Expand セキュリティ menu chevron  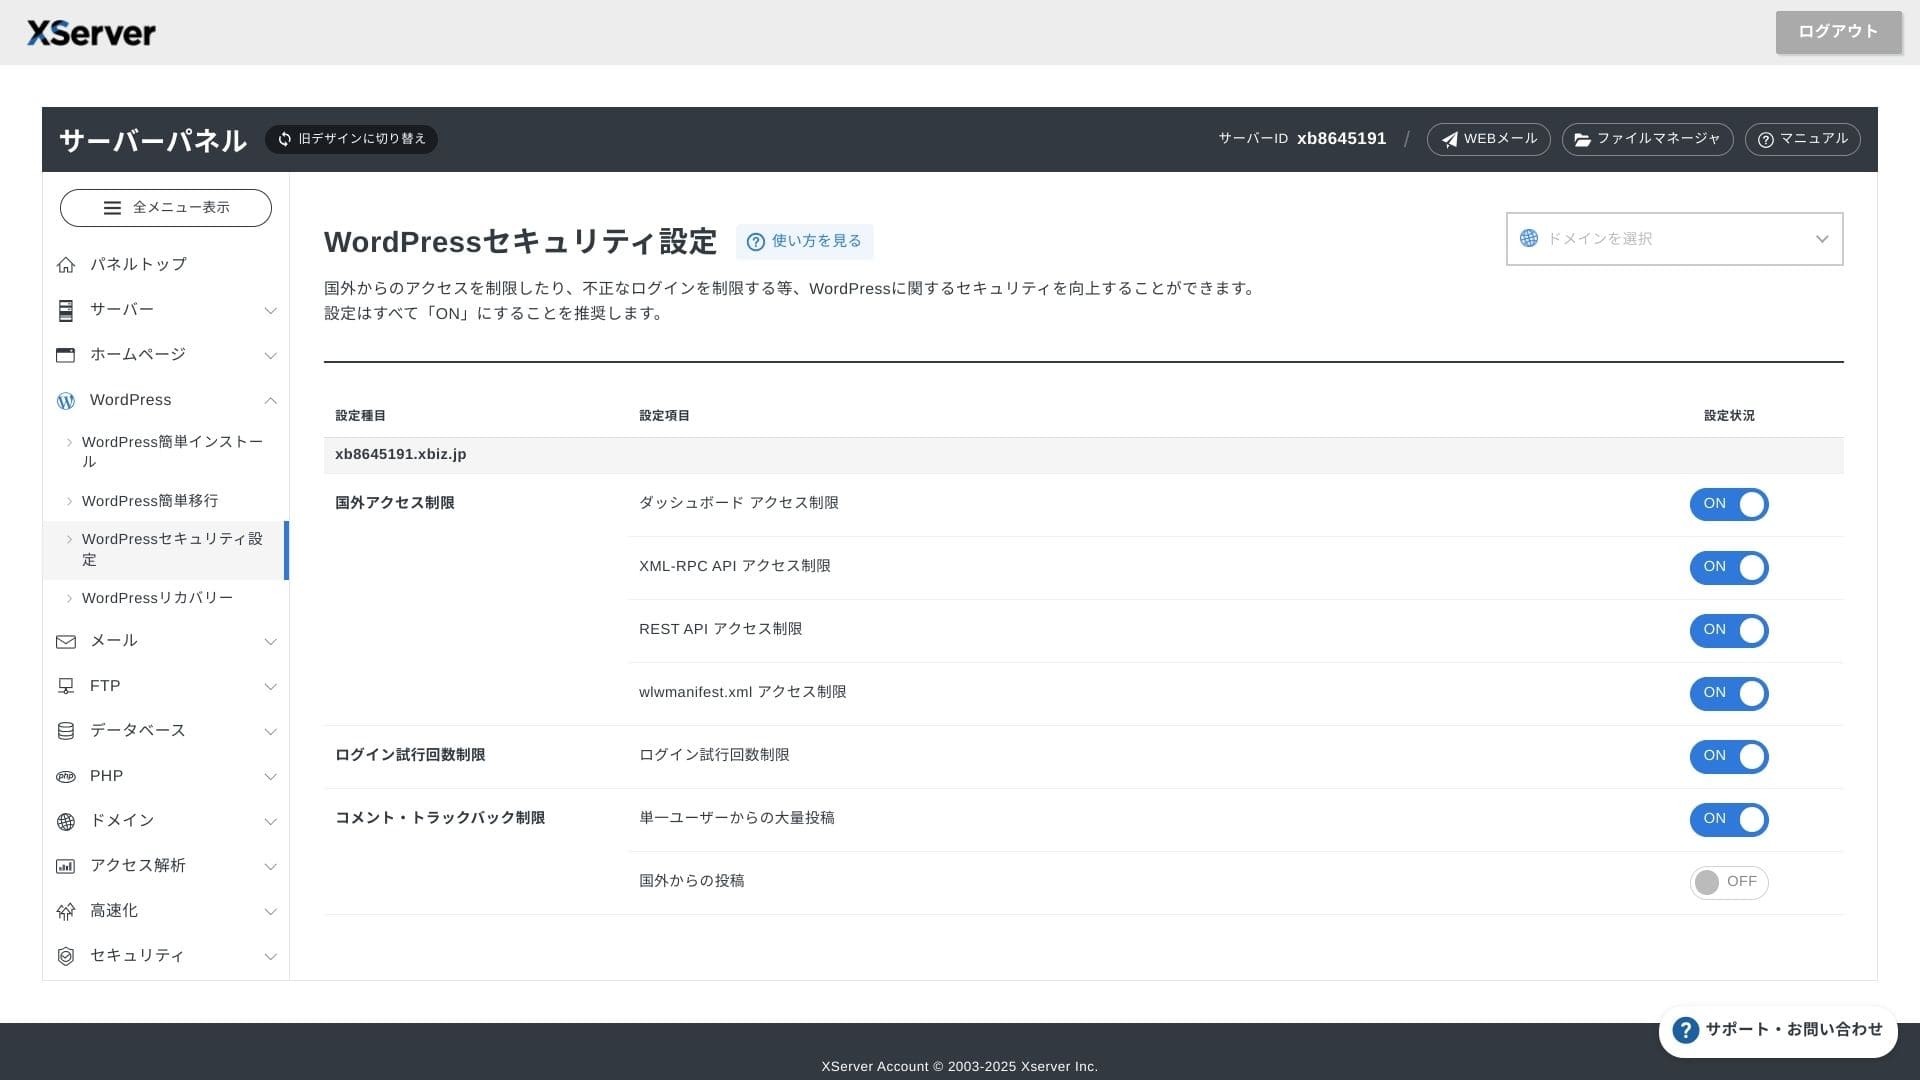point(270,957)
